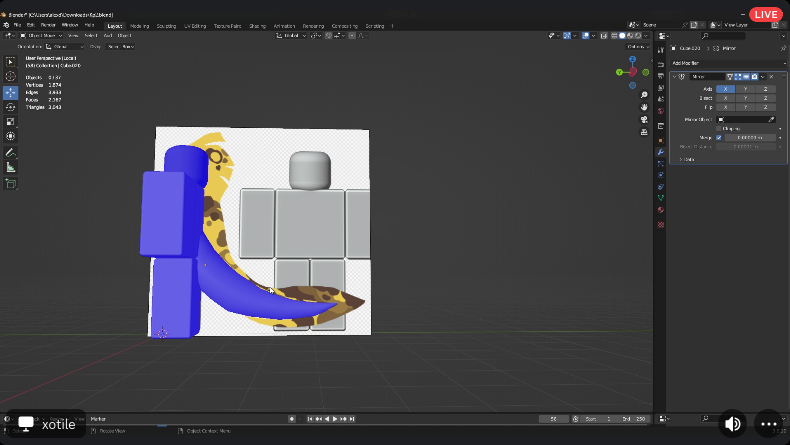The height and width of the screenshot is (445, 790).
Task: Select the Move tool in left toolbar
Action: coord(10,92)
